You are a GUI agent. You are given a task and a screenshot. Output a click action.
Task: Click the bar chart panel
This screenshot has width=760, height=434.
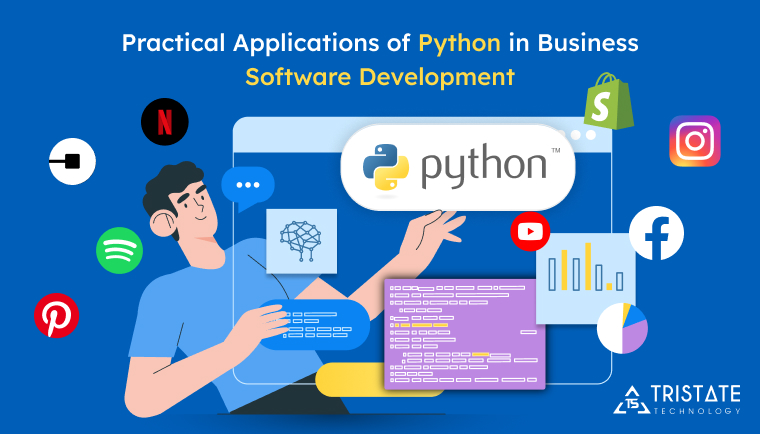click(x=586, y=278)
